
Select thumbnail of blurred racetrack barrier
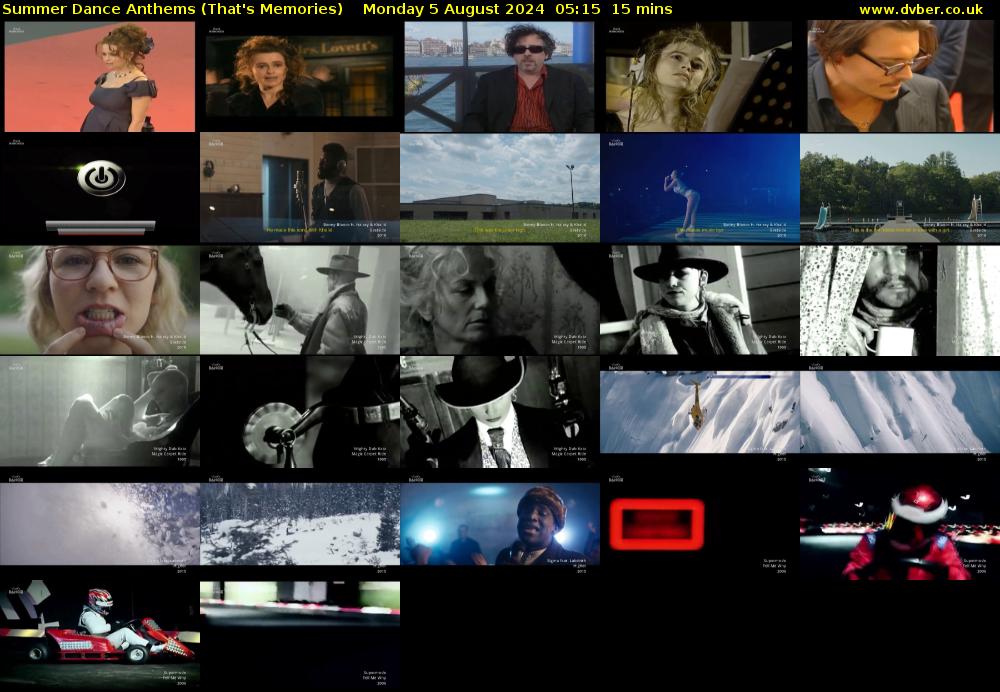coord(300,636)
